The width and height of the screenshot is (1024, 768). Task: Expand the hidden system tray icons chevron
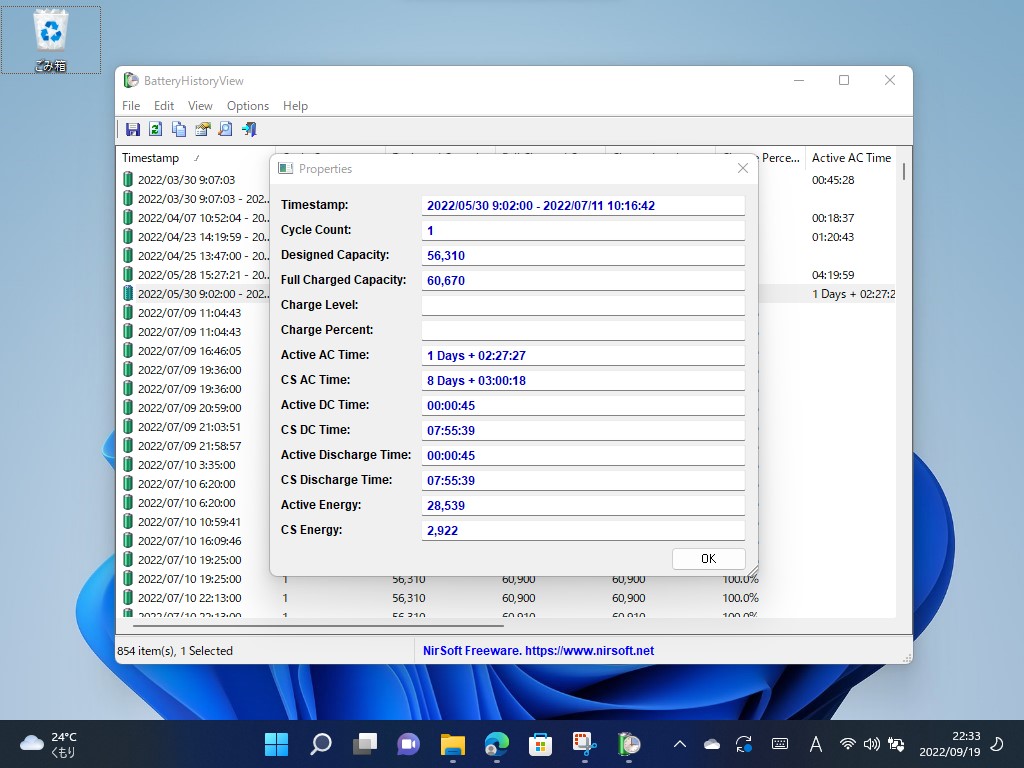point(680,744)
